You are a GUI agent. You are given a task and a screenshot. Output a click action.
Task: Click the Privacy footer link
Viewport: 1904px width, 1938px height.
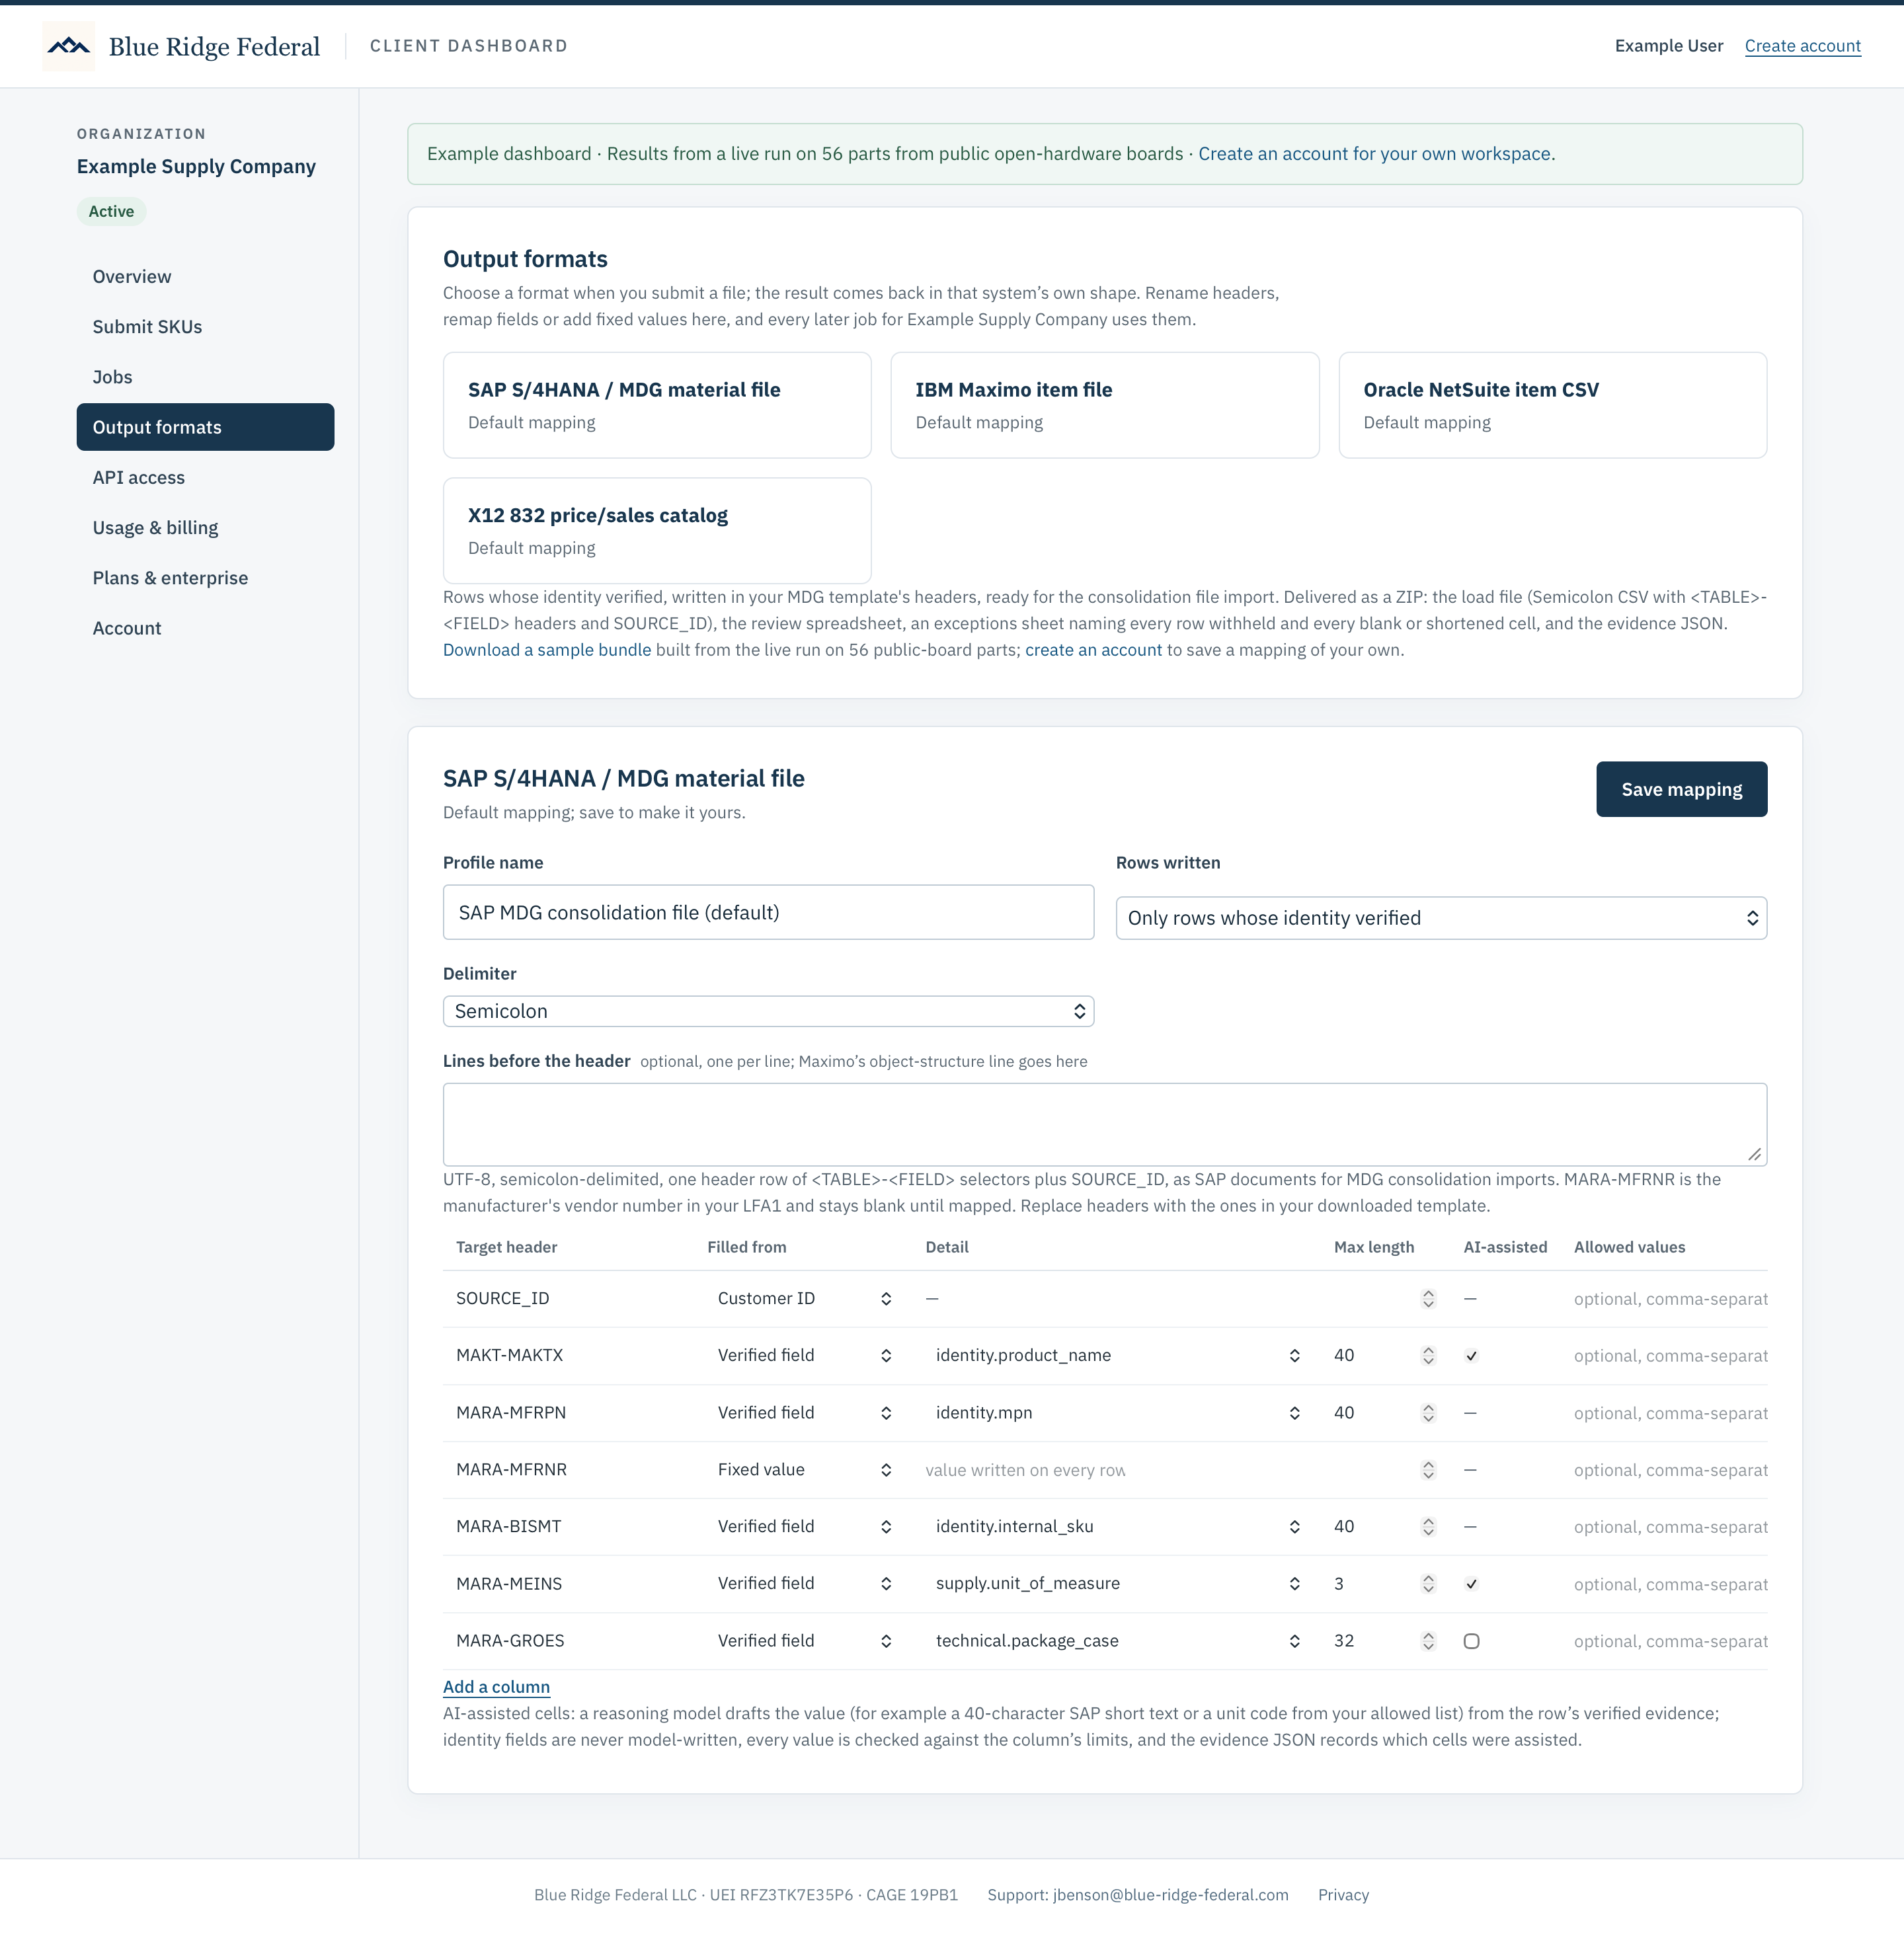(1343, 1895)
